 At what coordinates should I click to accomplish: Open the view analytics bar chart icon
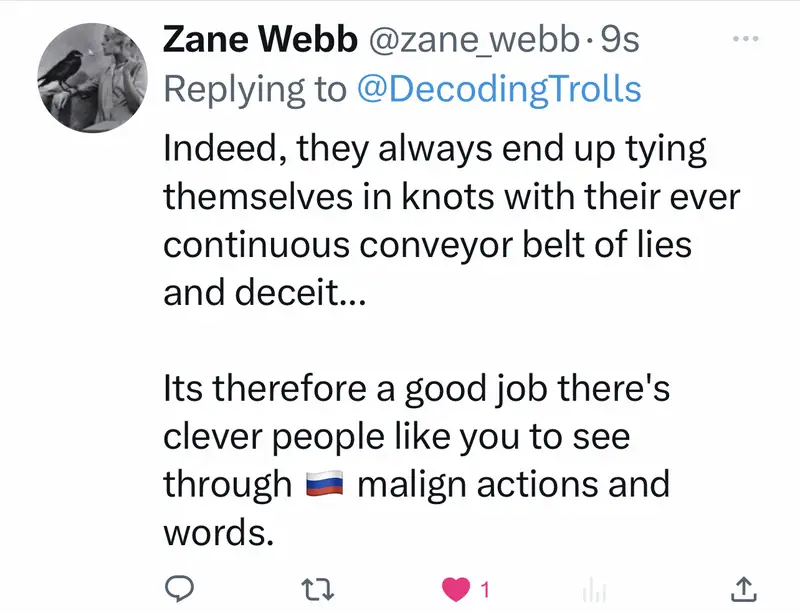pyautogui.click(x=596, y=589)
